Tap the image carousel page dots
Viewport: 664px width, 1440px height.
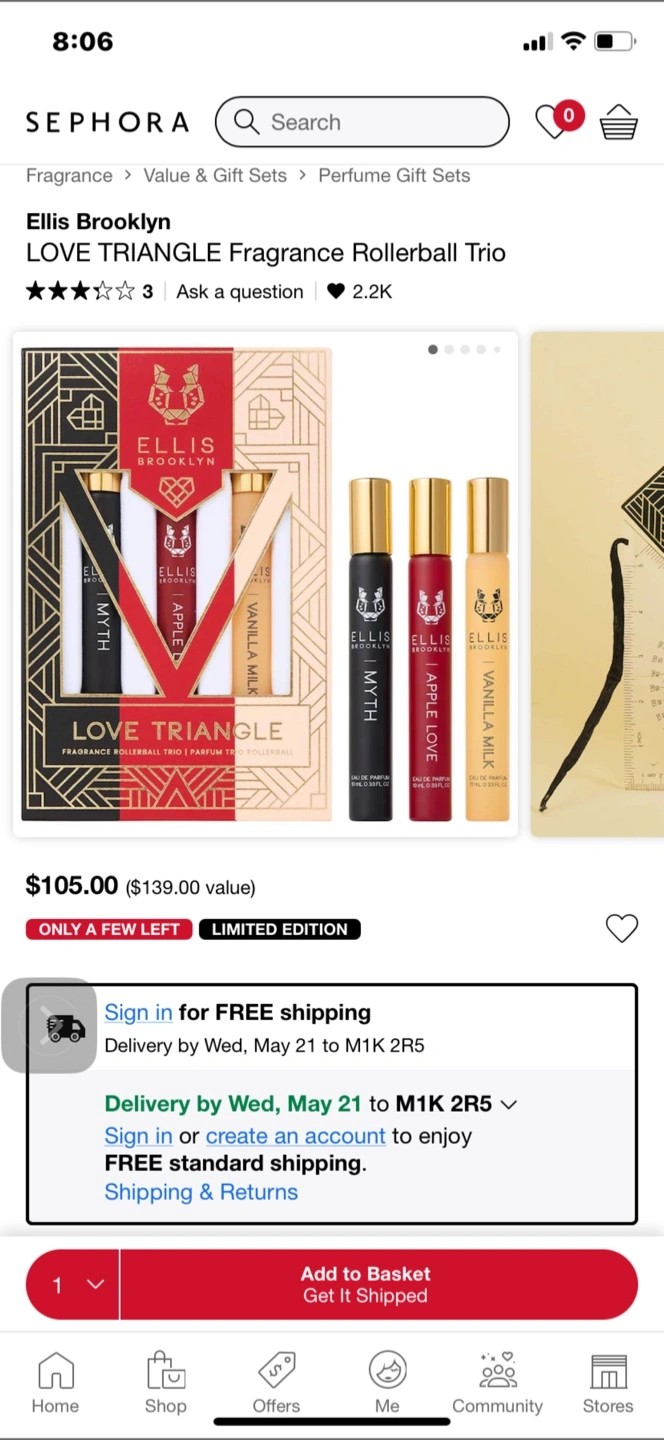click(464, 349)
